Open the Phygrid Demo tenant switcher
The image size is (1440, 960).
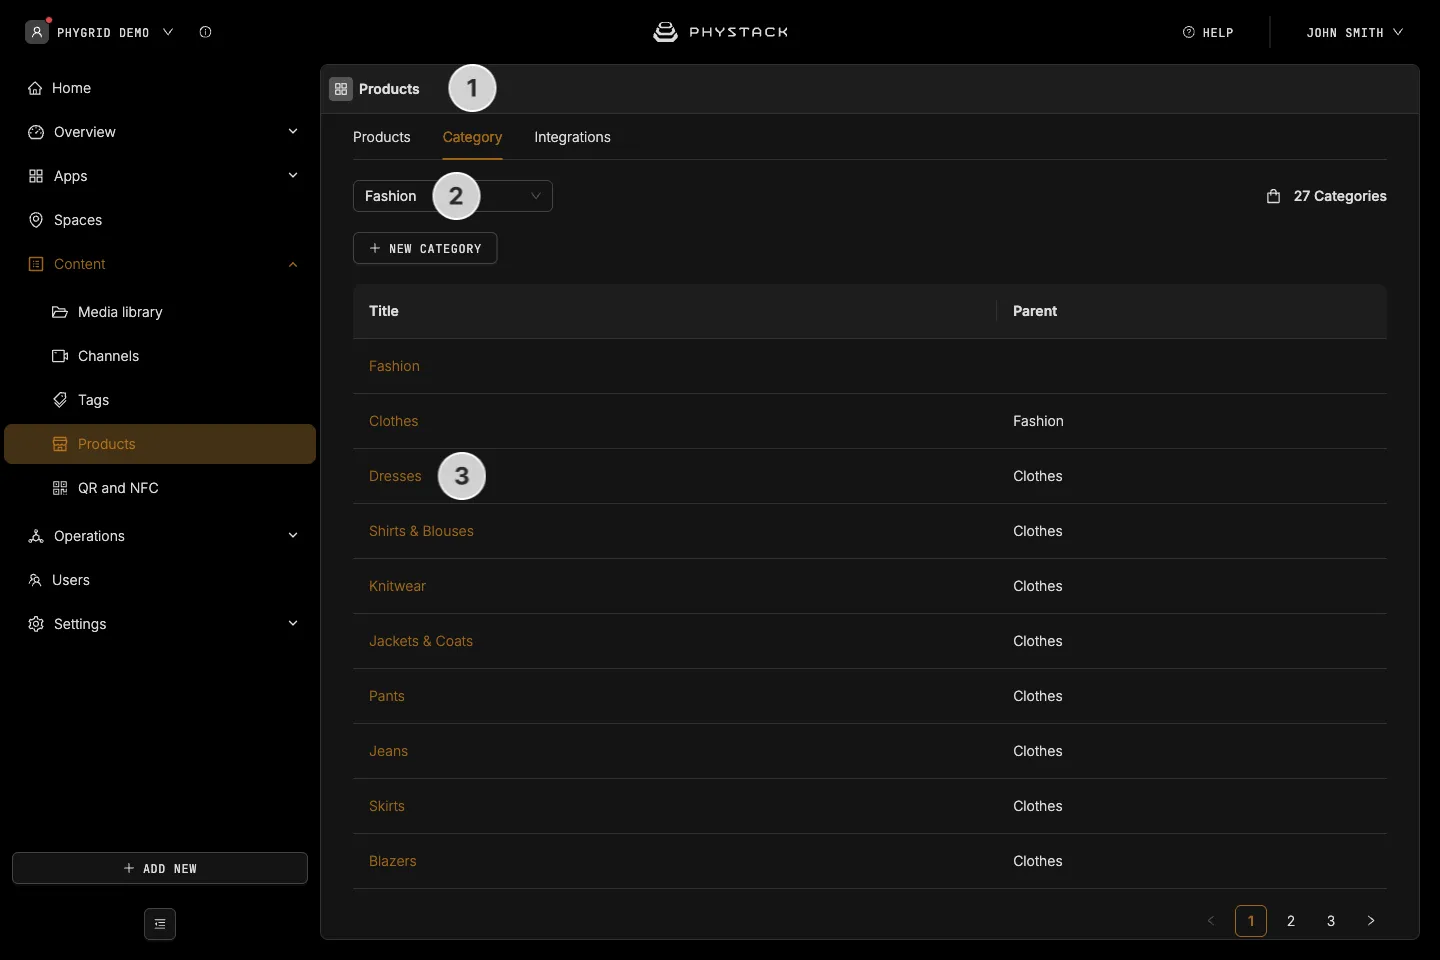[x=100, y=32]
